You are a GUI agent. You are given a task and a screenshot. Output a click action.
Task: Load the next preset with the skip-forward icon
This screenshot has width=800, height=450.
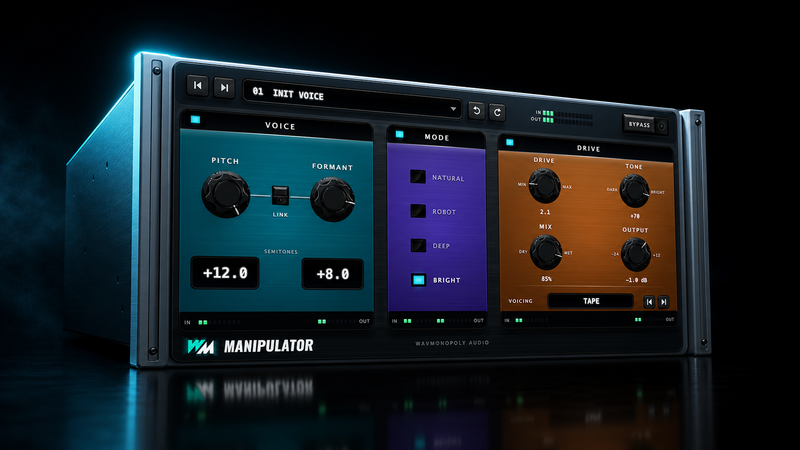(224, 88)
